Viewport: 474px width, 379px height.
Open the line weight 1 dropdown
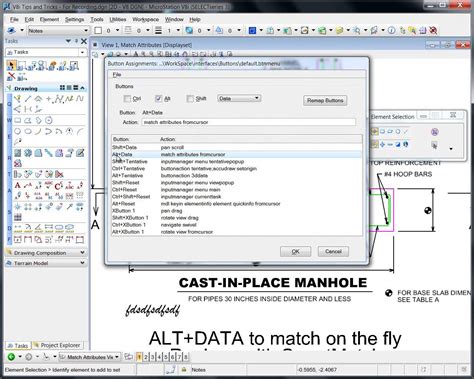click(178, 31)
